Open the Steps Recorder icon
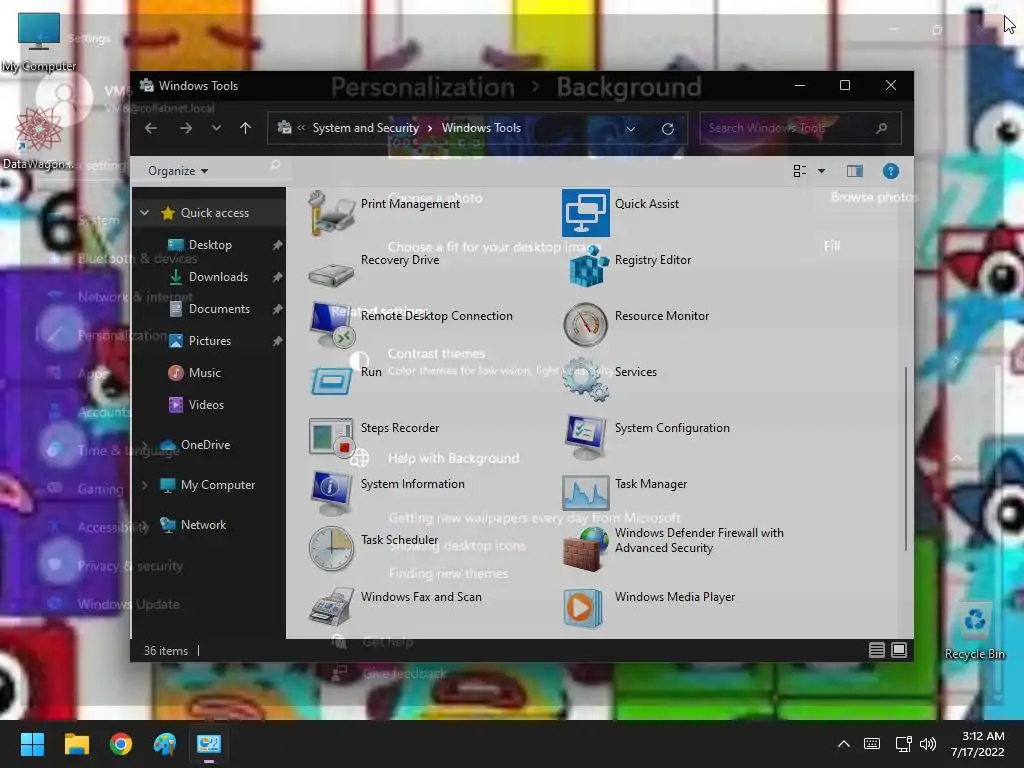This screenshot has height=768, width=1024. pos(332,437)
